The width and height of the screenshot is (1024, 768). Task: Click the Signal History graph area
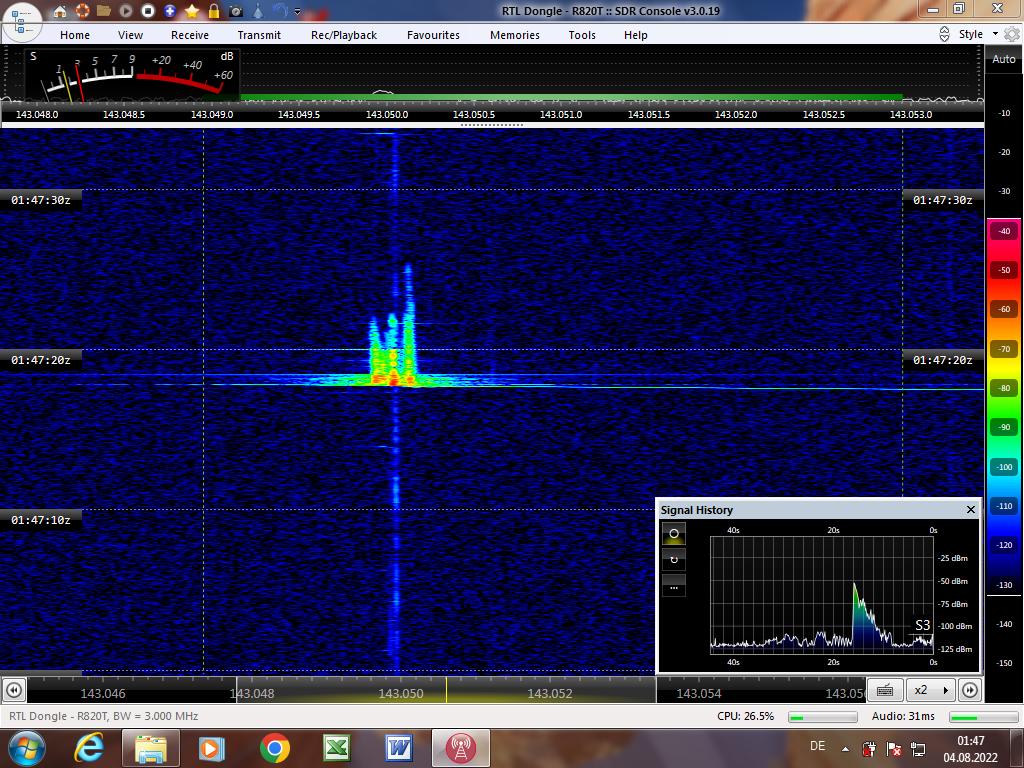(822, 595)
